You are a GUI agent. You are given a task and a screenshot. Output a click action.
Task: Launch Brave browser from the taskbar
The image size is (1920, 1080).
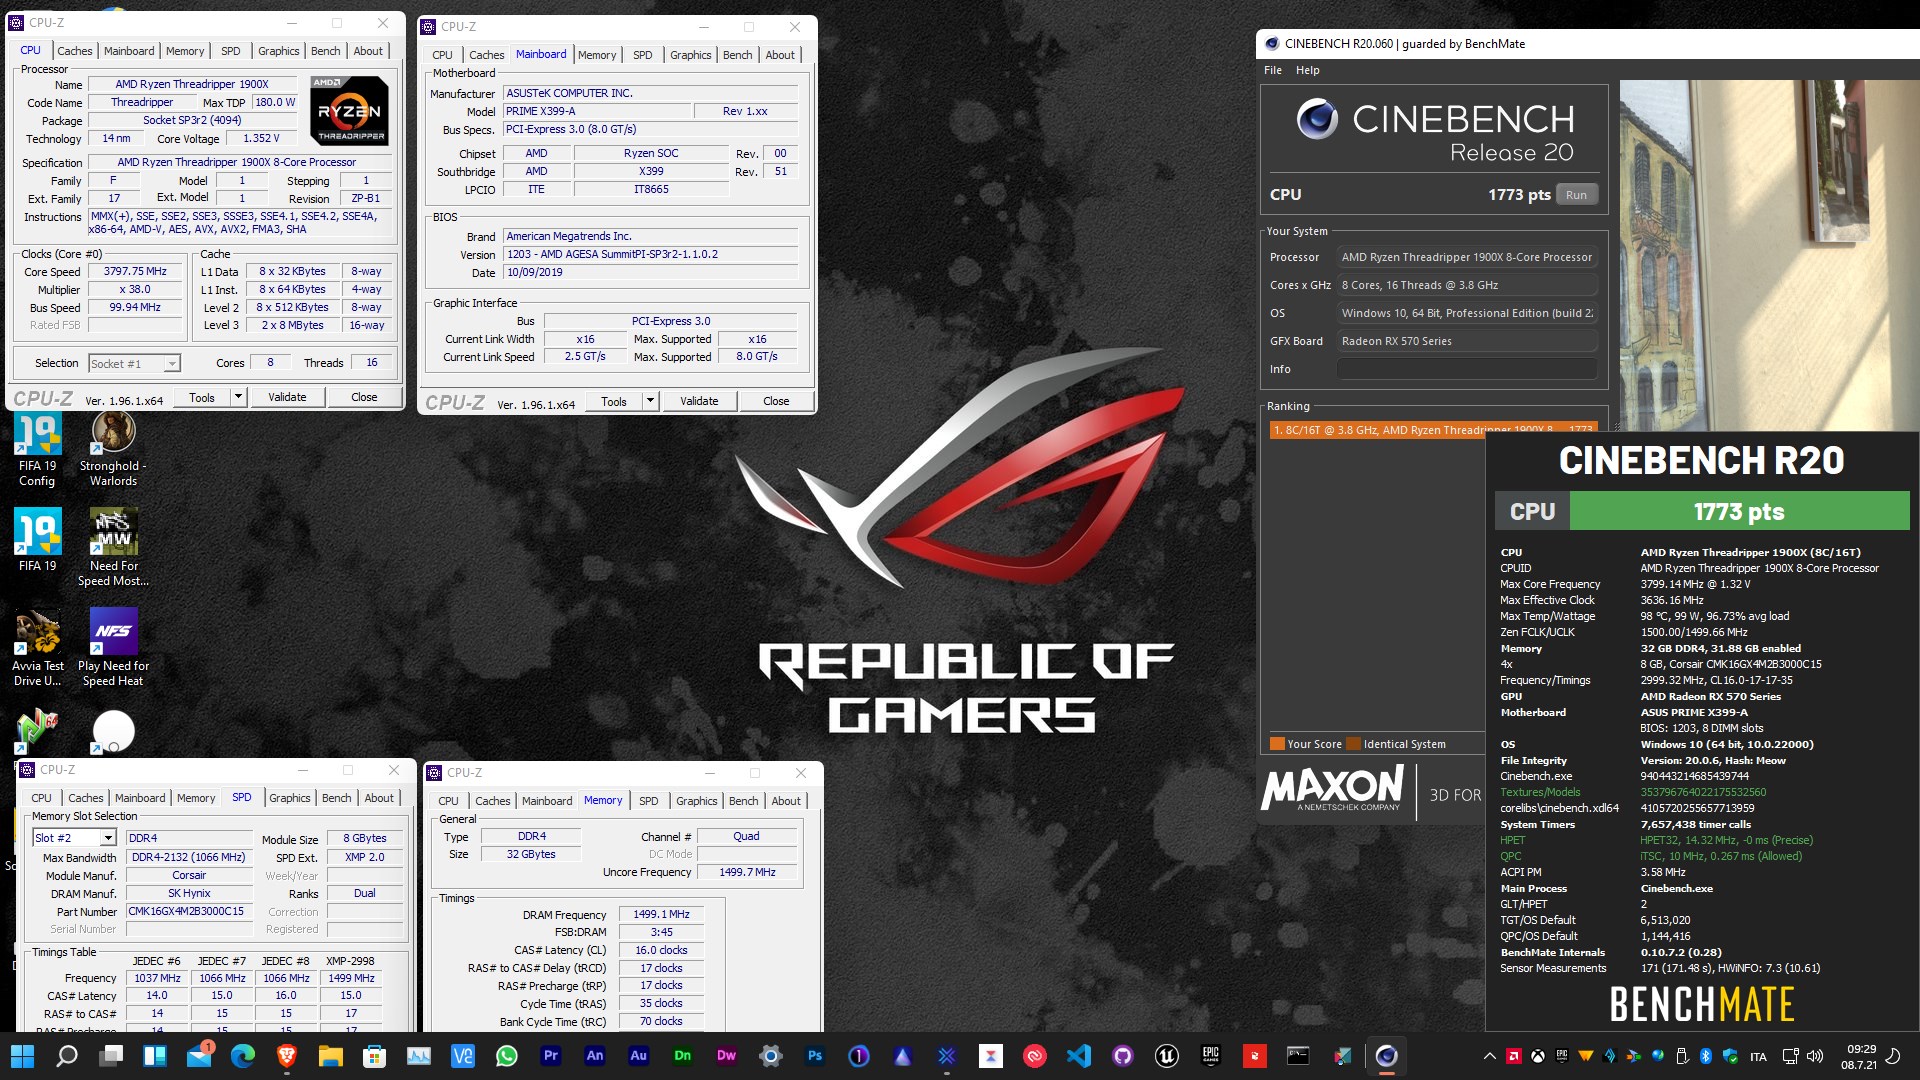(287, 1055)
